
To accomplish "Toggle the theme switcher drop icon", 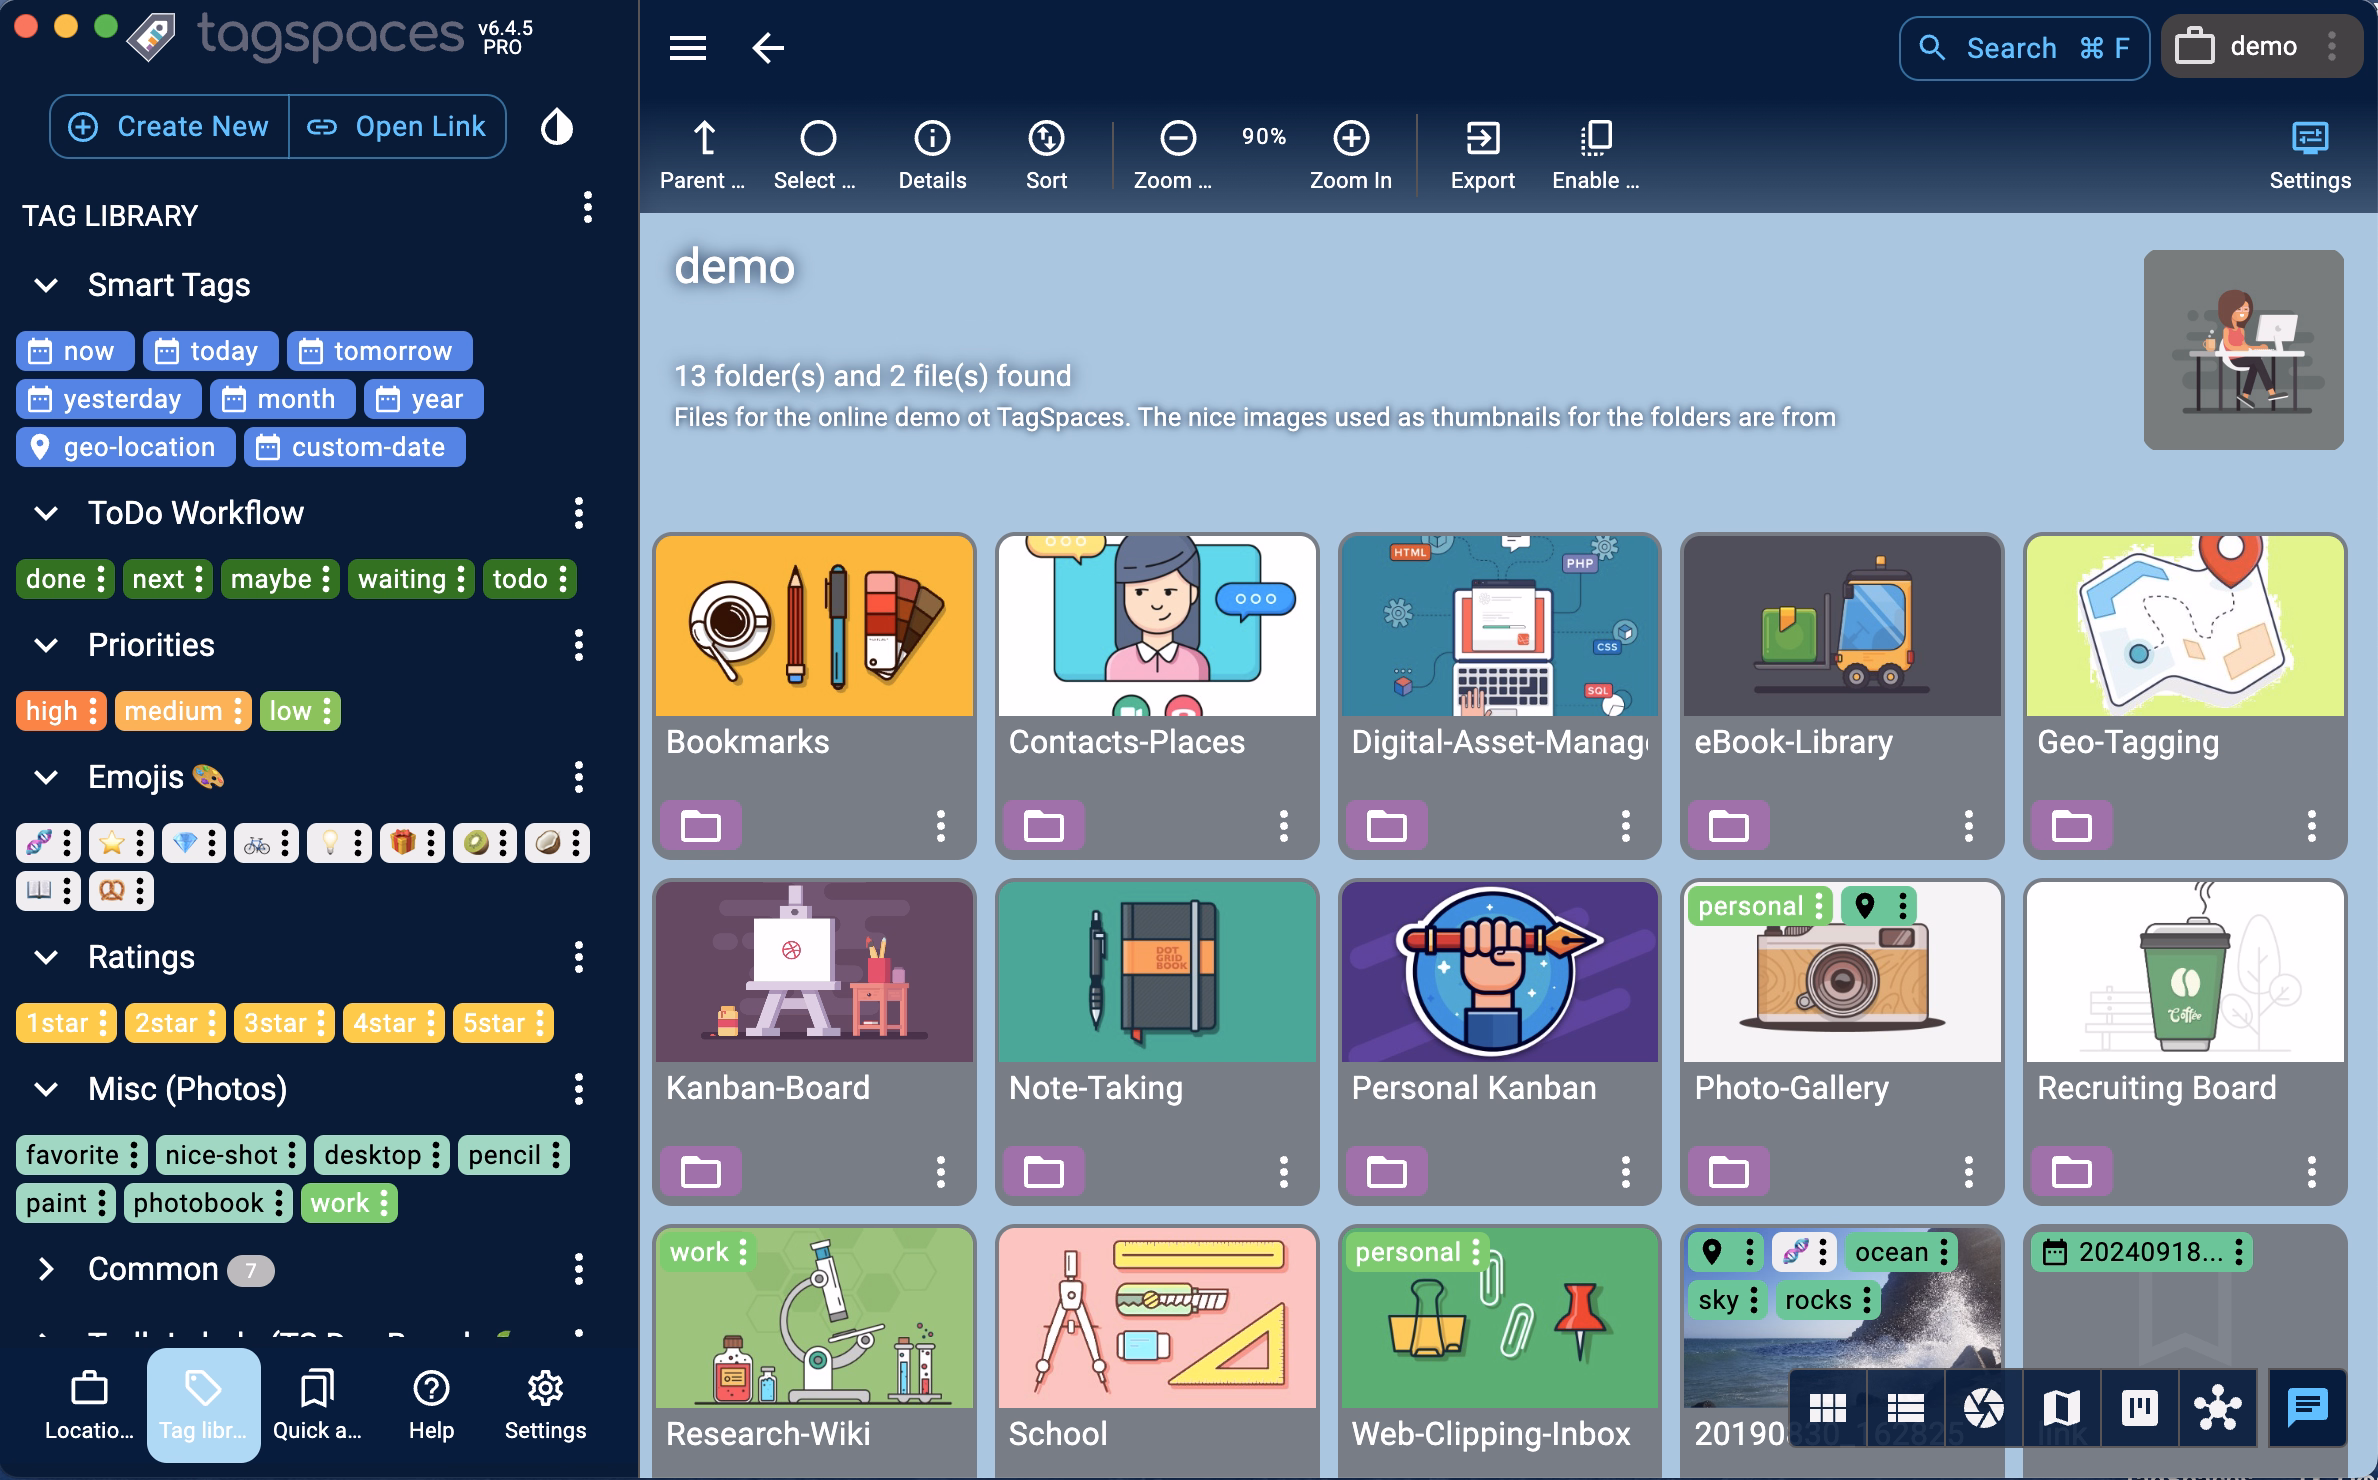I will click(x=557, y=127).
